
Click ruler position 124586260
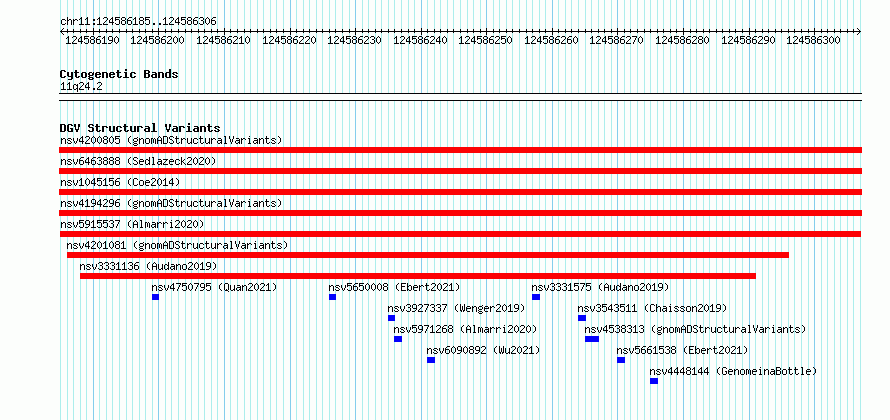coord(552,40)
